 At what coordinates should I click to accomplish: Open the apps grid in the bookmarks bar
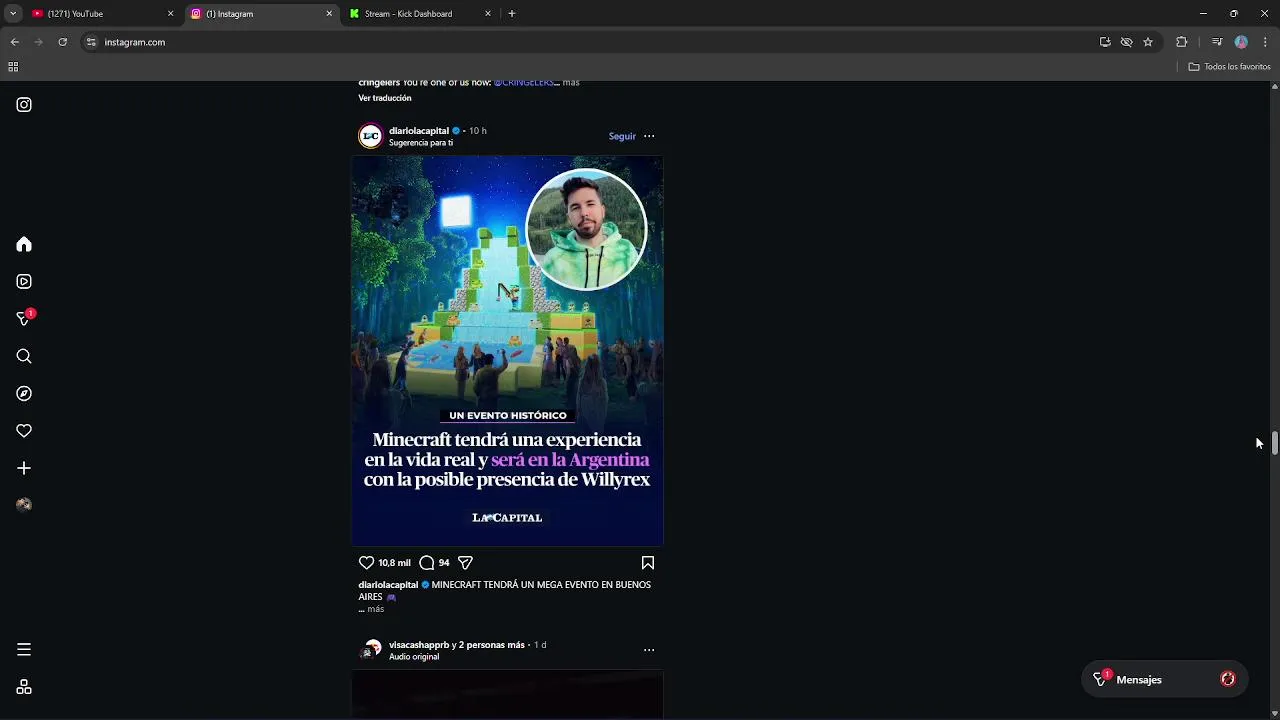click(x=13, y=67)
